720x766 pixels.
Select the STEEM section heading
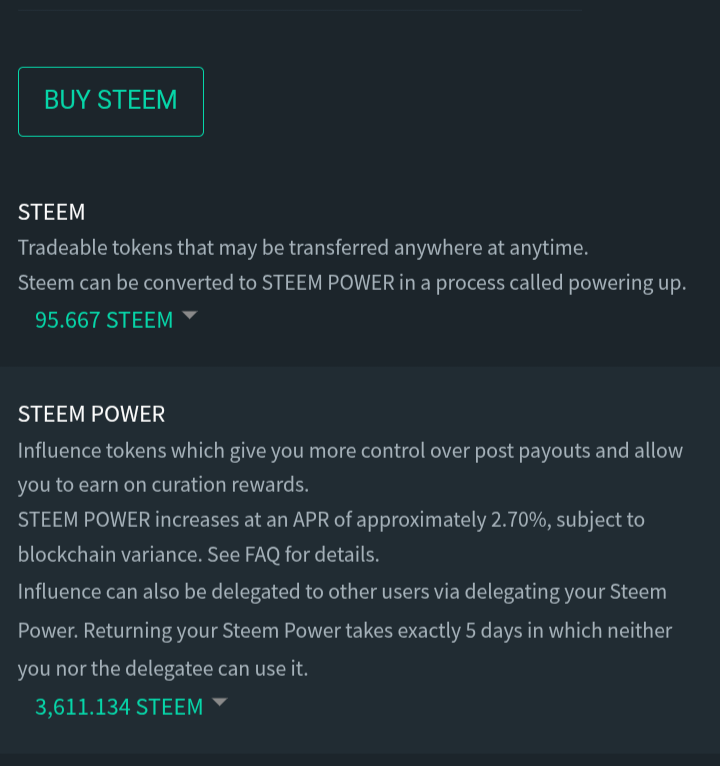[x=51, y=212]
